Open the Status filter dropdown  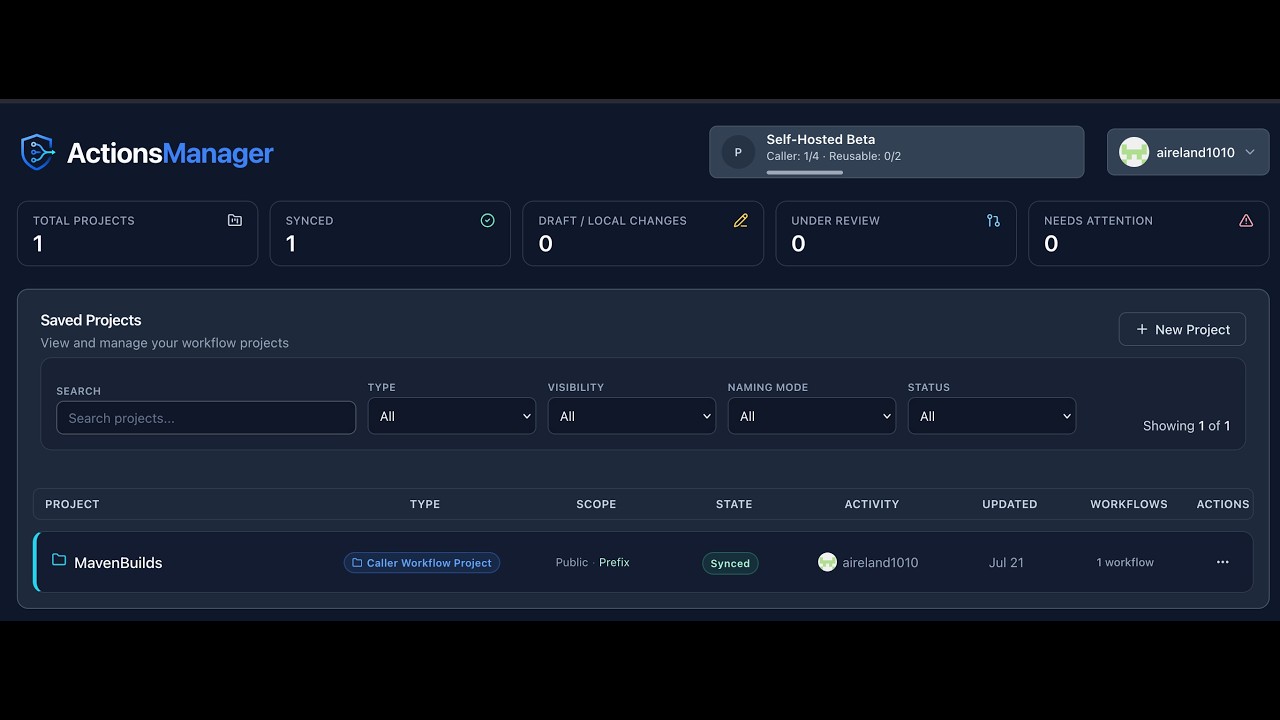point(992,416)
